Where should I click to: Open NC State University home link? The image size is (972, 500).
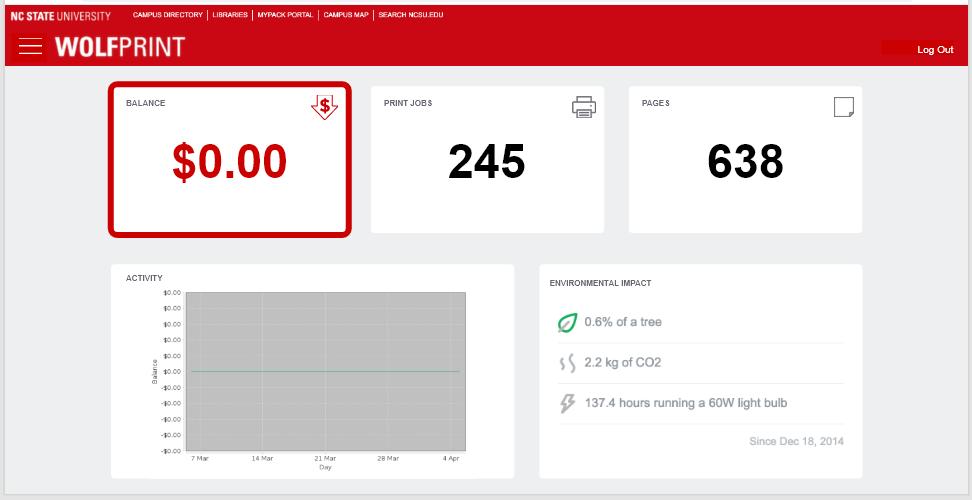point(61,15)
